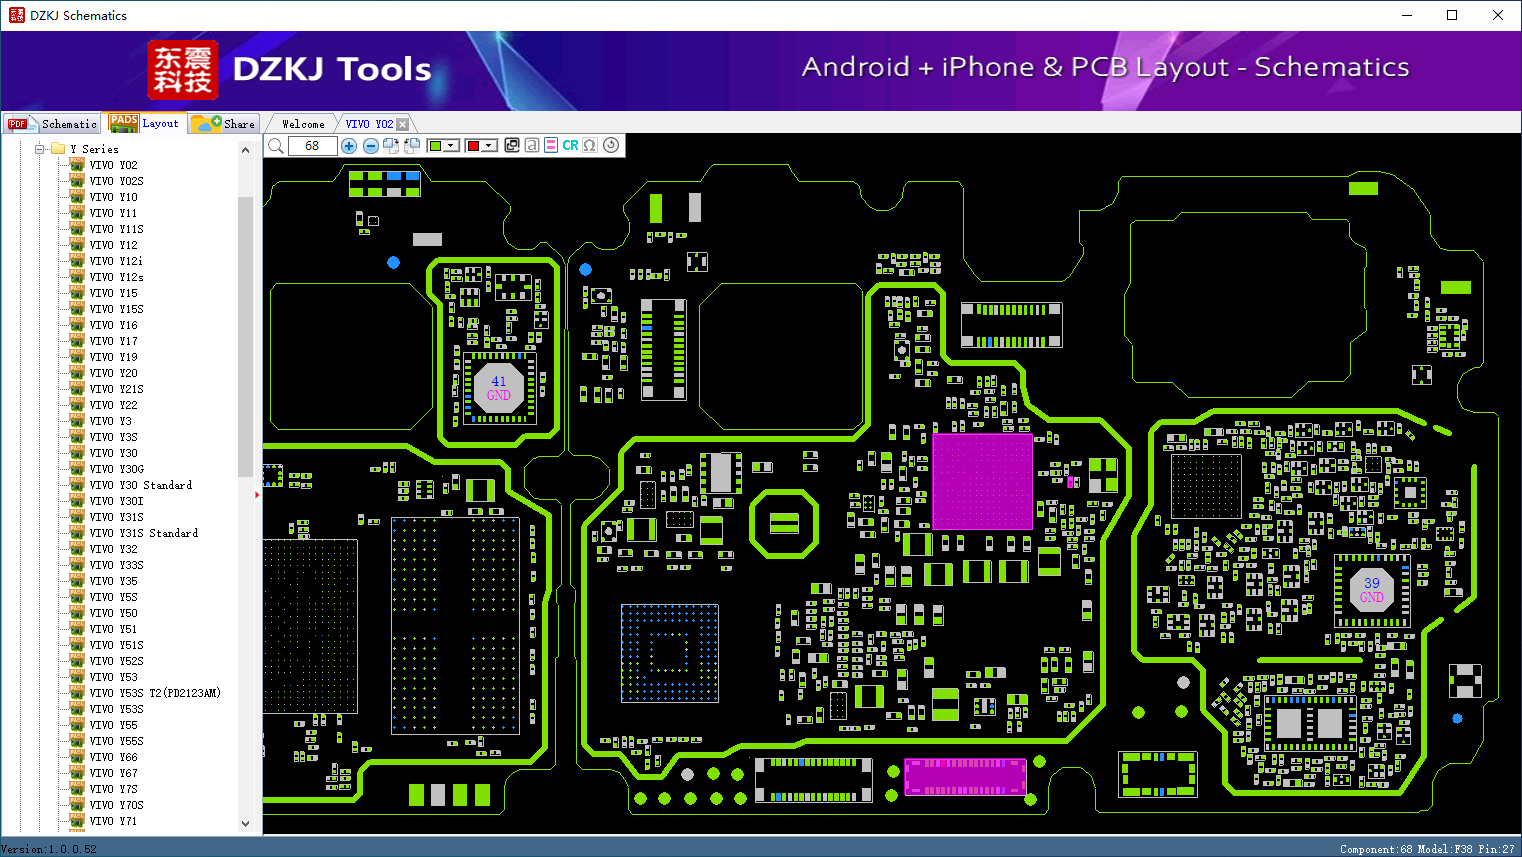Open VIVO Y35 layout entry
Viewport: 1522px width, 857px height.
pyautogui.click(x=113, y=581)
